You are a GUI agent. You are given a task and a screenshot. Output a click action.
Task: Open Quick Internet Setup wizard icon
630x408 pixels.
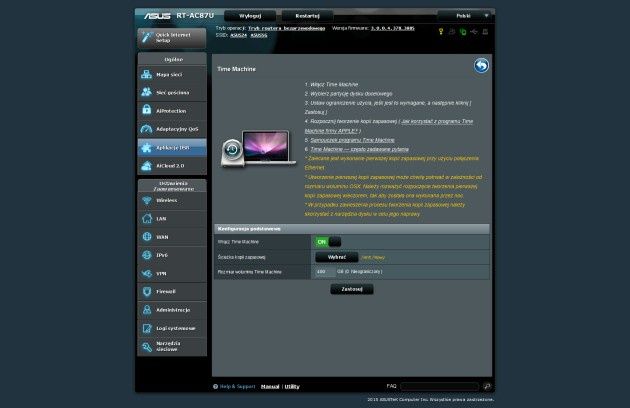point(146,37)
